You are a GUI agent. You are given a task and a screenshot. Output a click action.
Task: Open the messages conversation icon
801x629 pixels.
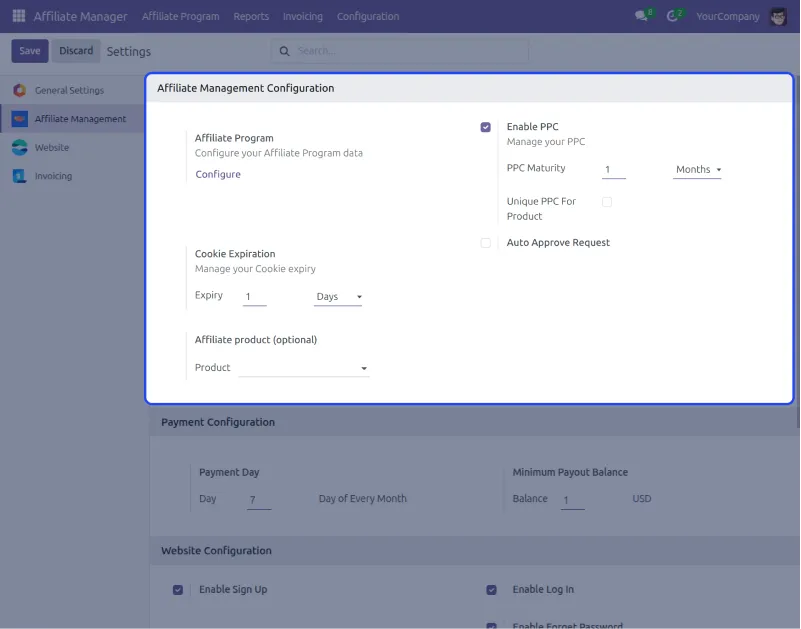[x=642, y=15]
